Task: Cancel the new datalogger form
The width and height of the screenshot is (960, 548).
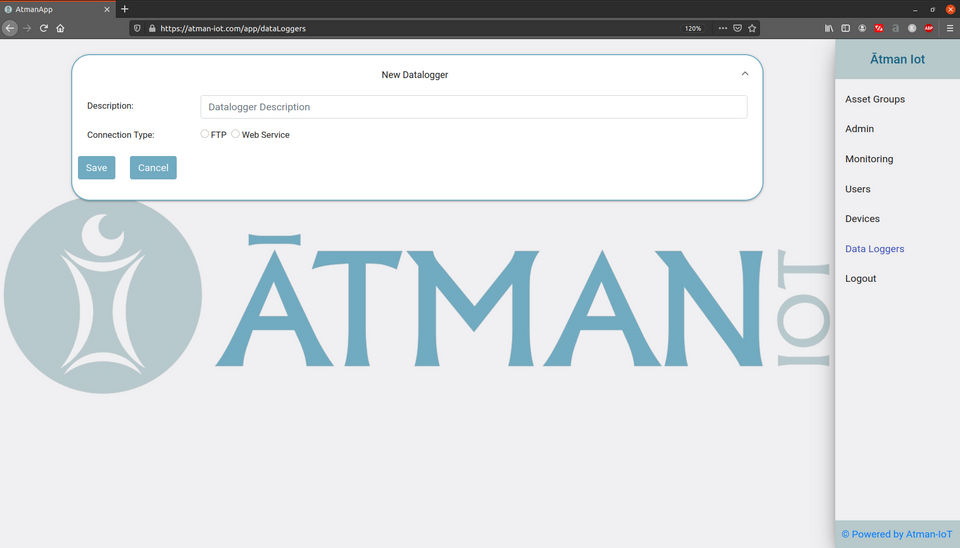Action: point(153,168)
